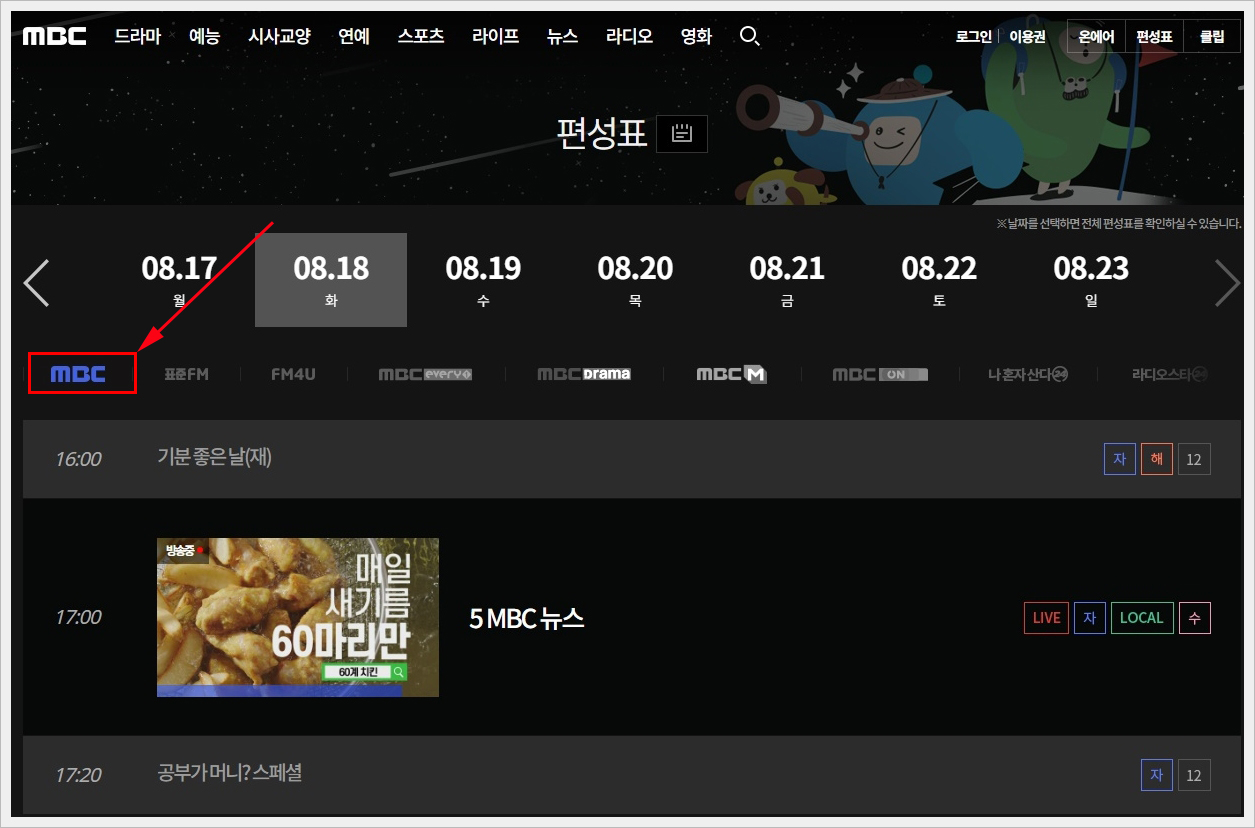Open the 연예 menu
The height and width of the screenshot is (828, 1255).
pos(354,37)
